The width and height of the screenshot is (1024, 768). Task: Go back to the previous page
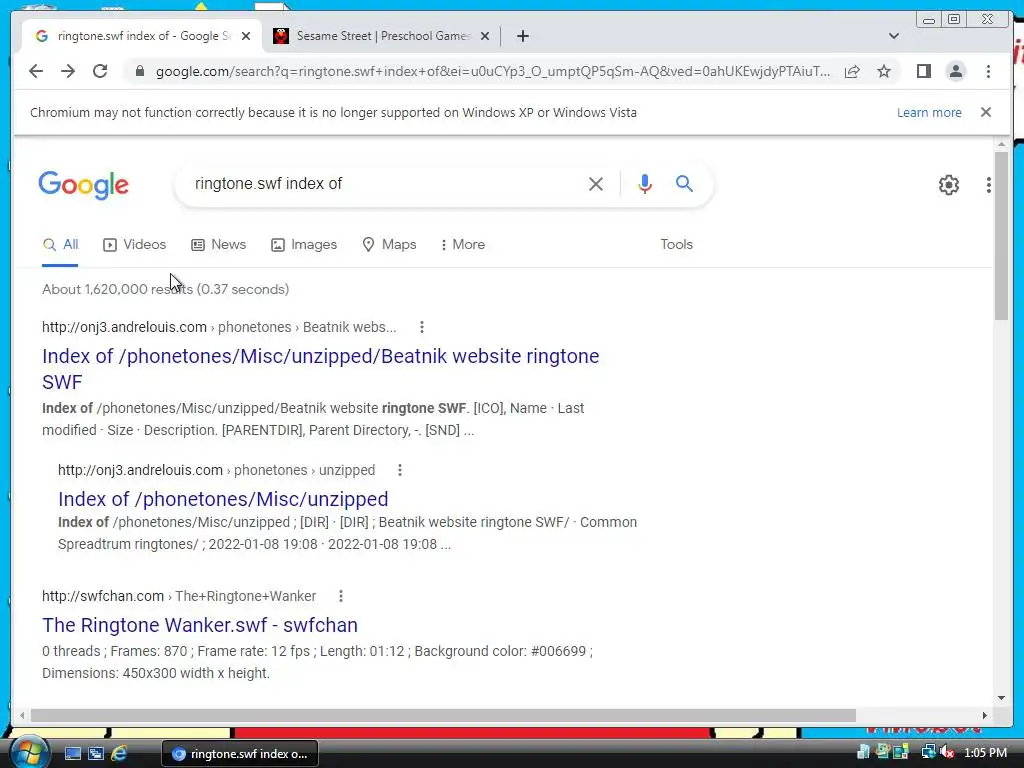click(36, 71)
